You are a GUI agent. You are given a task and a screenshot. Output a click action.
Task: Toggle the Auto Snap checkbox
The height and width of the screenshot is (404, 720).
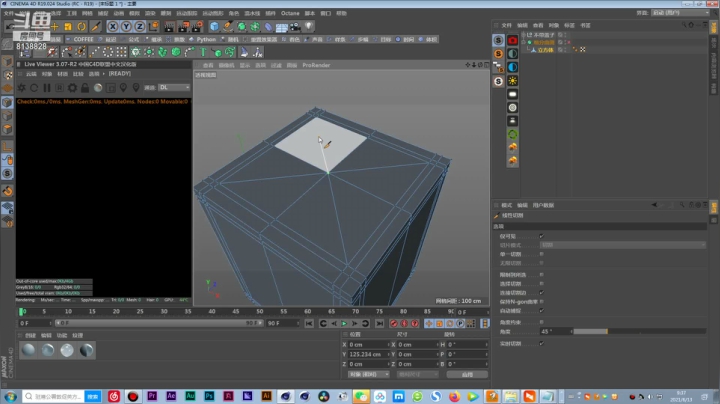click(541, 311)
